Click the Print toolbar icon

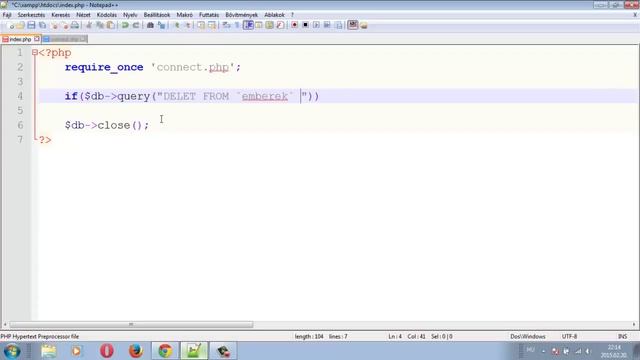coord(75,25)
